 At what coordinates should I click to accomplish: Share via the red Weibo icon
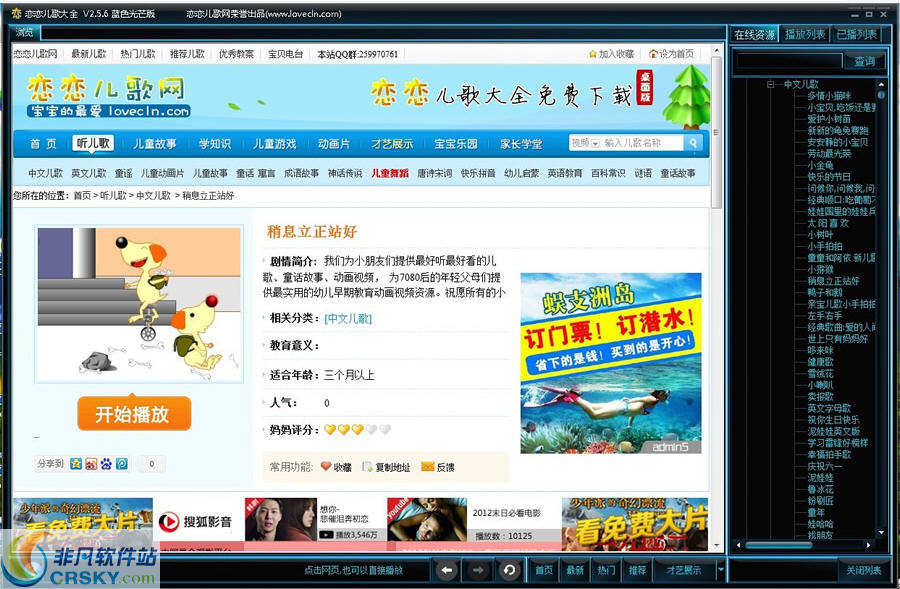point(91,464)
